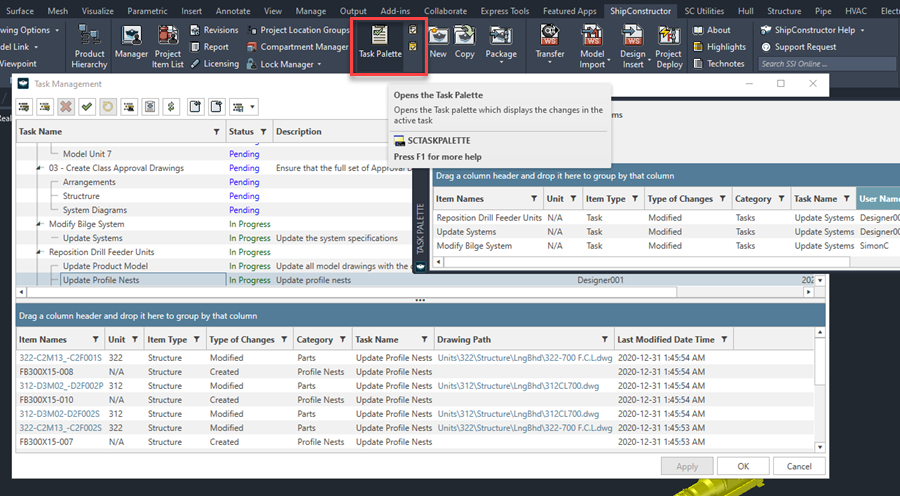The height and width of the screenshot is (496, 900).
Task: Click the task list horizontal scrollbar
Action: pos(352,292)
